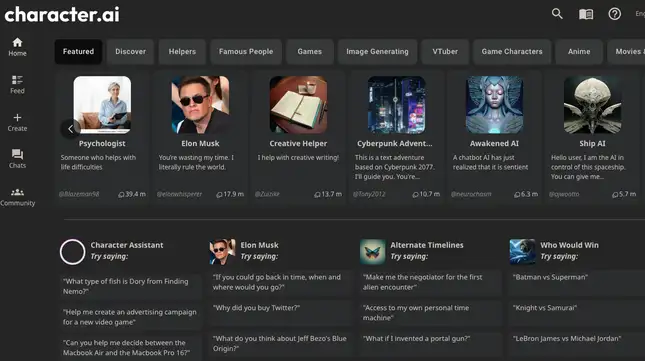Click "Why did you buy Twitter?" prompt
645x361 pixels.
280,308
